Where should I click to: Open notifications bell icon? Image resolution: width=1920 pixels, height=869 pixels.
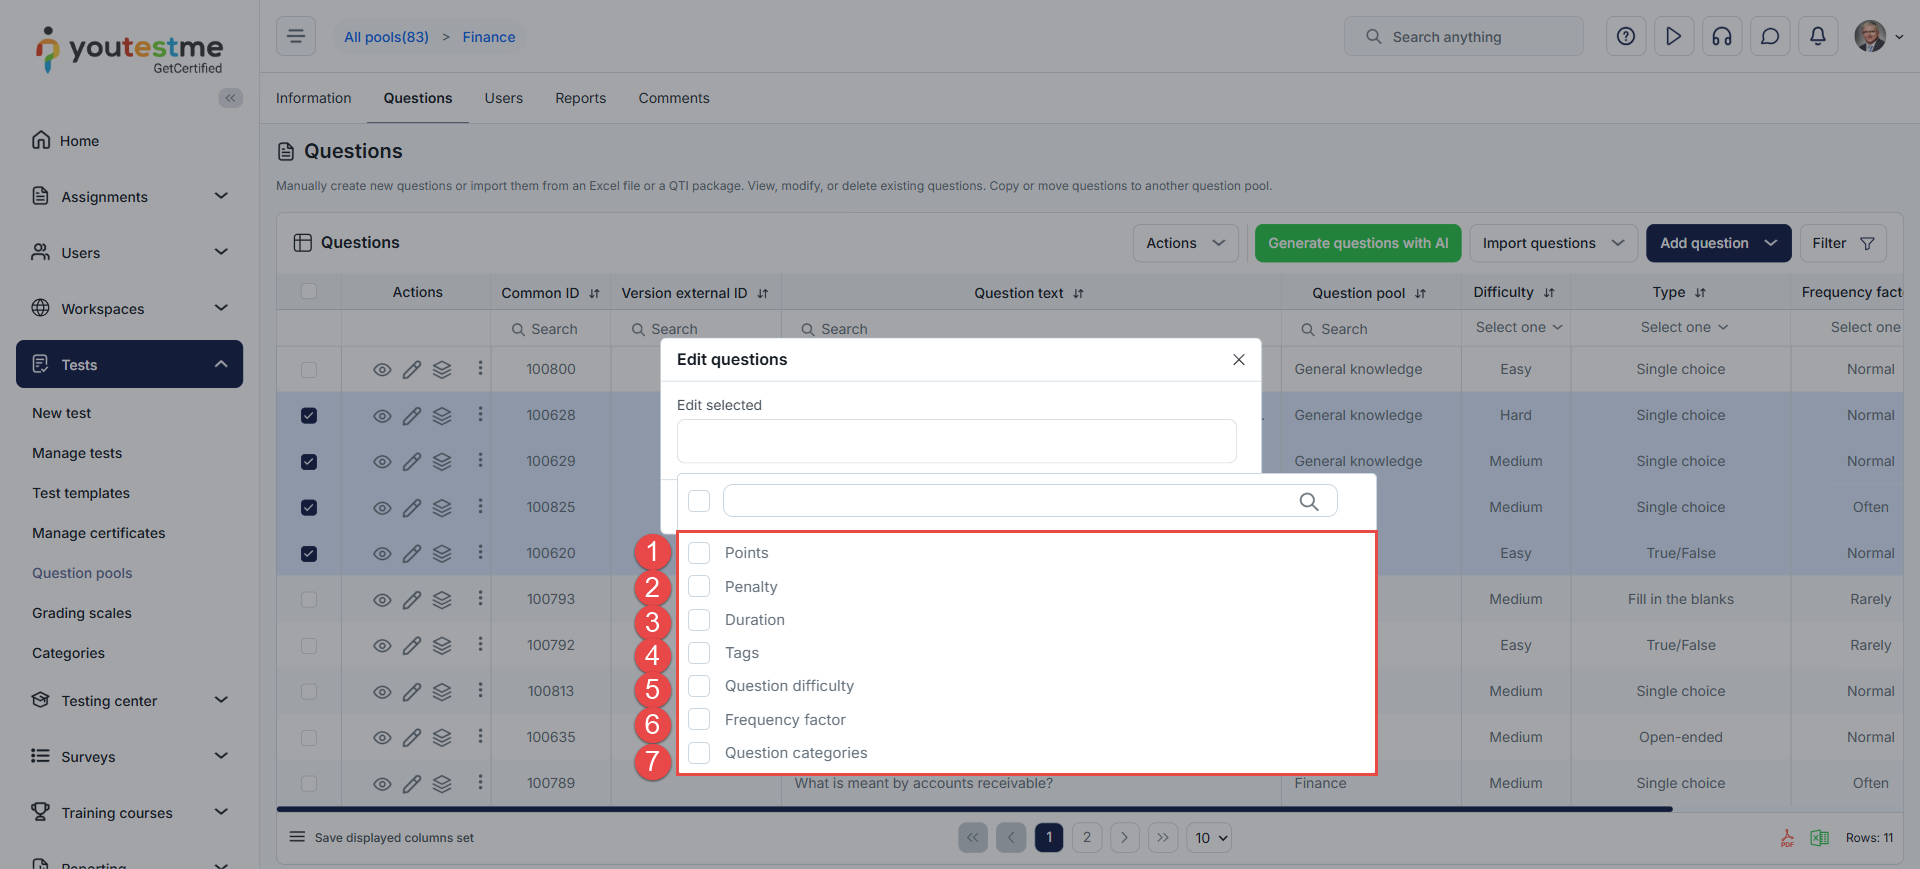point(1818,36)
